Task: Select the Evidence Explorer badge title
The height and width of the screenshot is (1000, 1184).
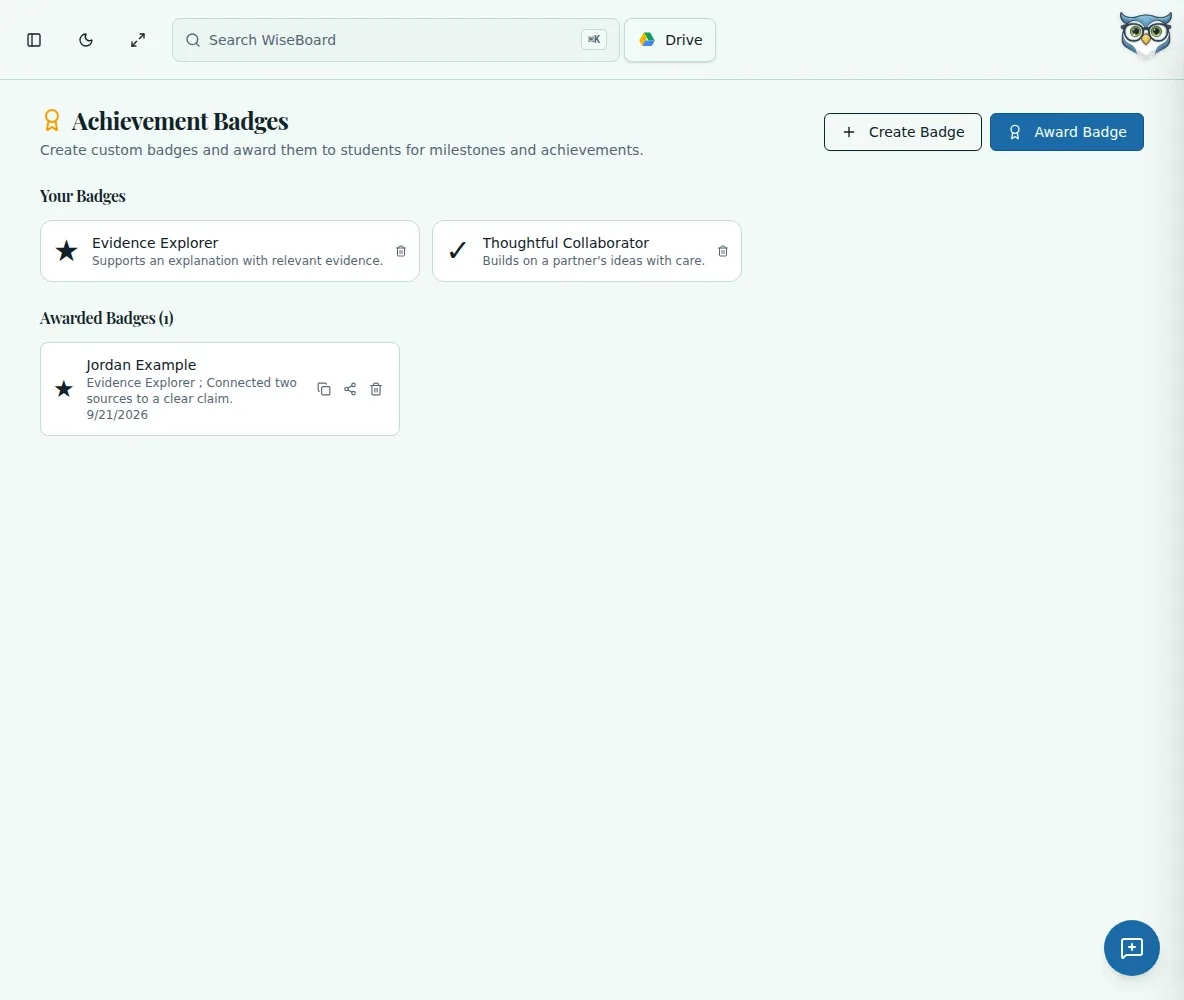Action: click(155, 242)
